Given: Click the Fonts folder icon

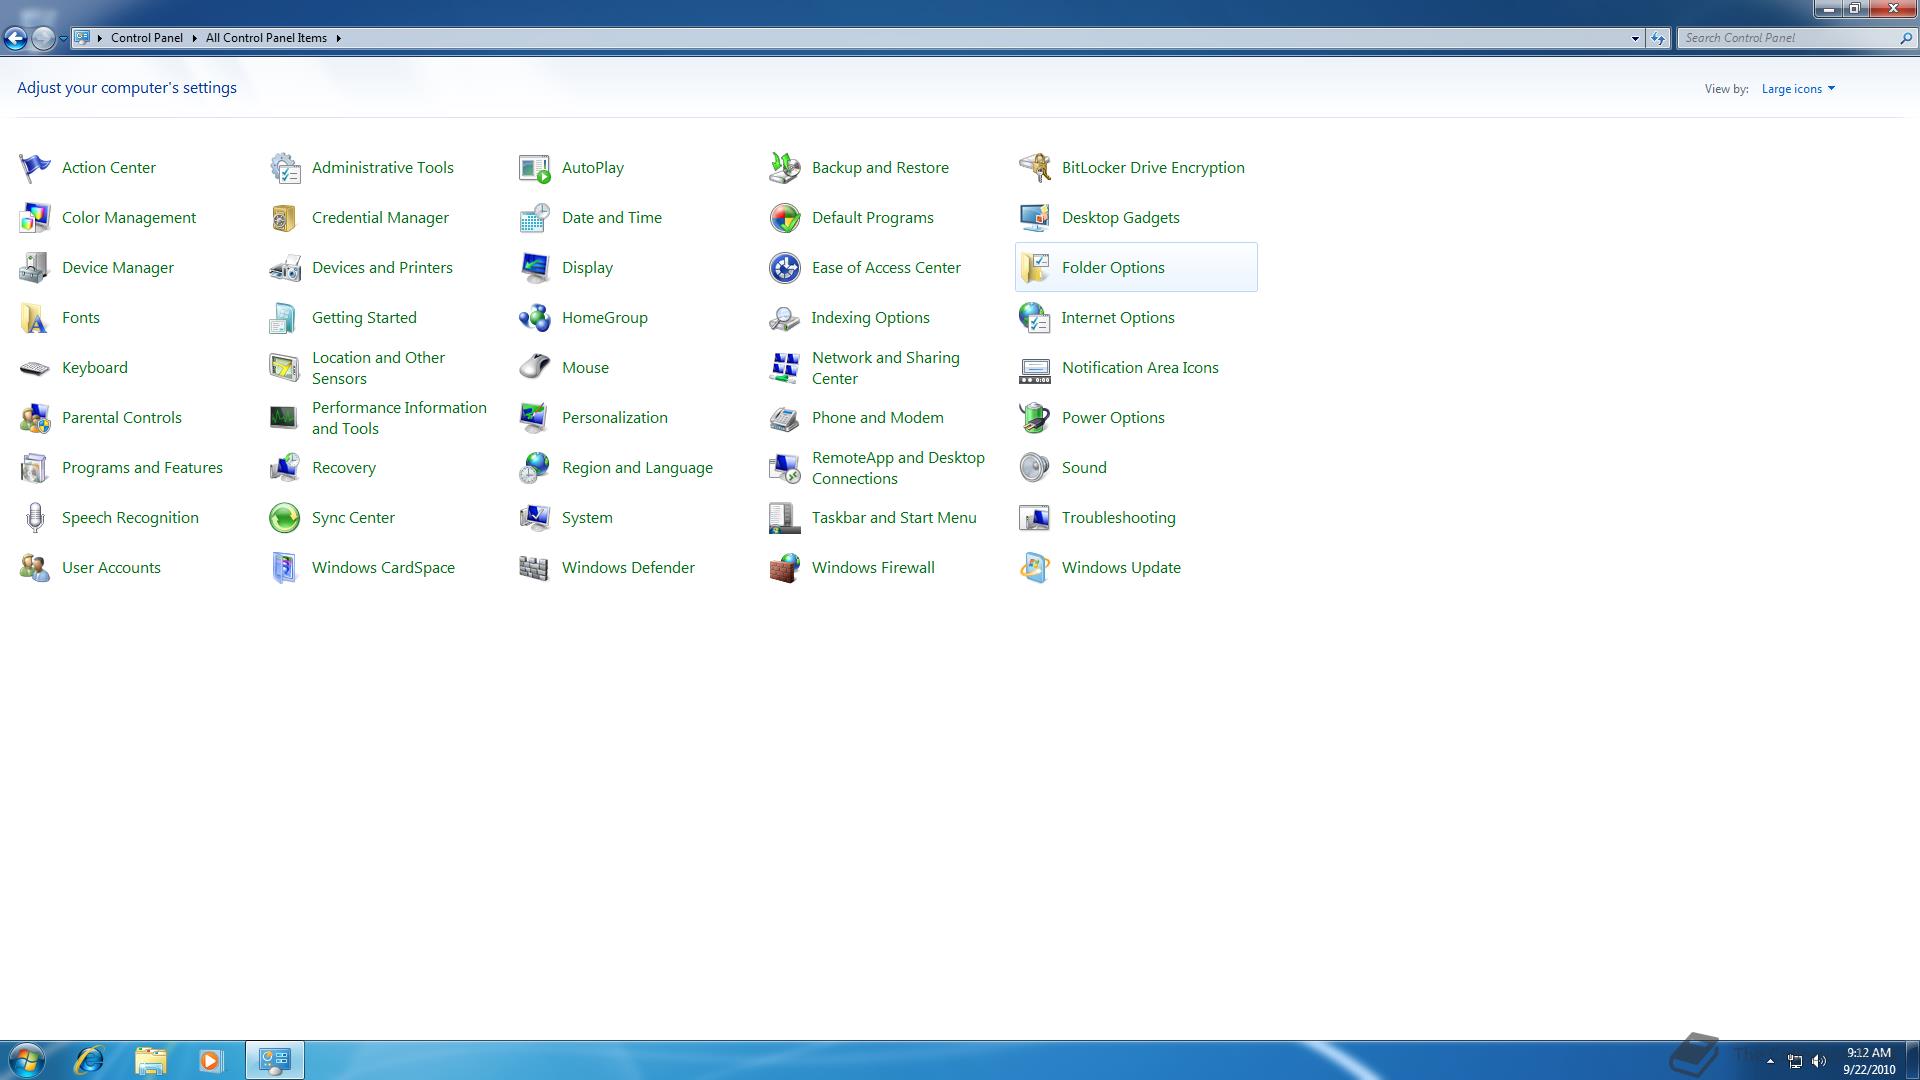Looking at the screenshot, I should pyautogui.click(x=35, y=317).
